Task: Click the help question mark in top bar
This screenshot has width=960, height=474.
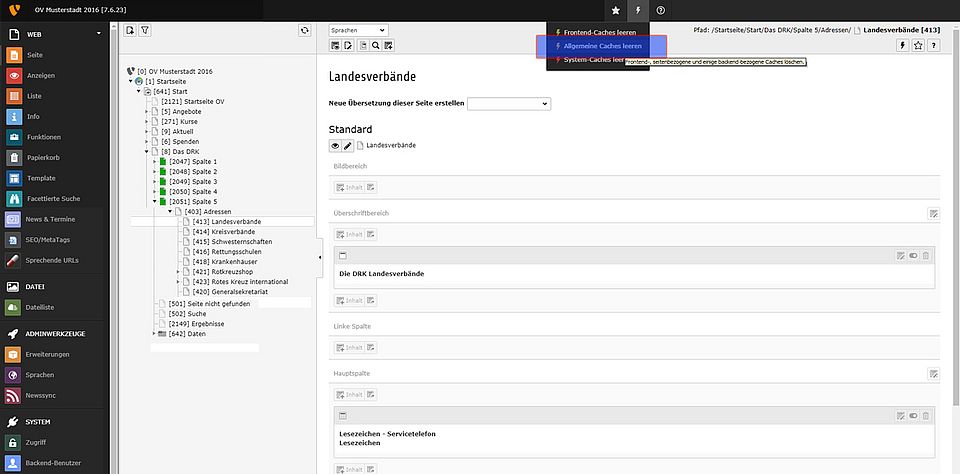Action: pyautogui.click(x=661, y=10)
